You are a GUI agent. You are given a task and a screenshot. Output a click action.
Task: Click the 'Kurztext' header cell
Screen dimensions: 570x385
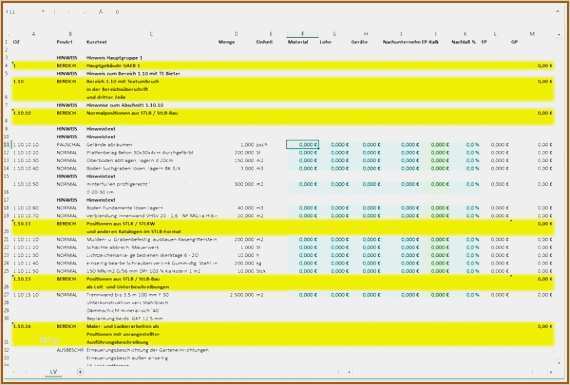pyautogui.click(x=97, y=42)
